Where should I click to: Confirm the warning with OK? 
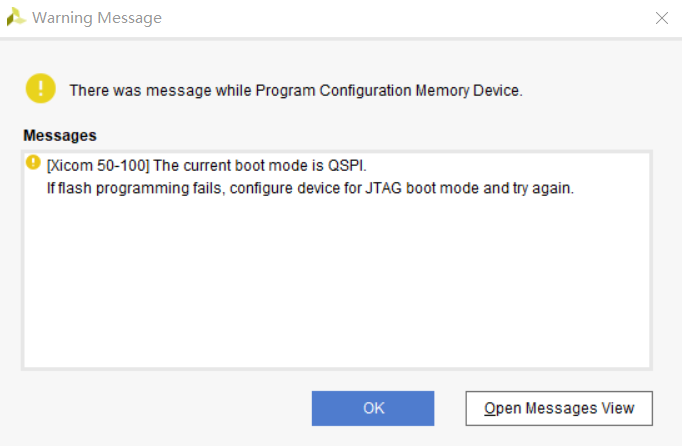point(373,408)
